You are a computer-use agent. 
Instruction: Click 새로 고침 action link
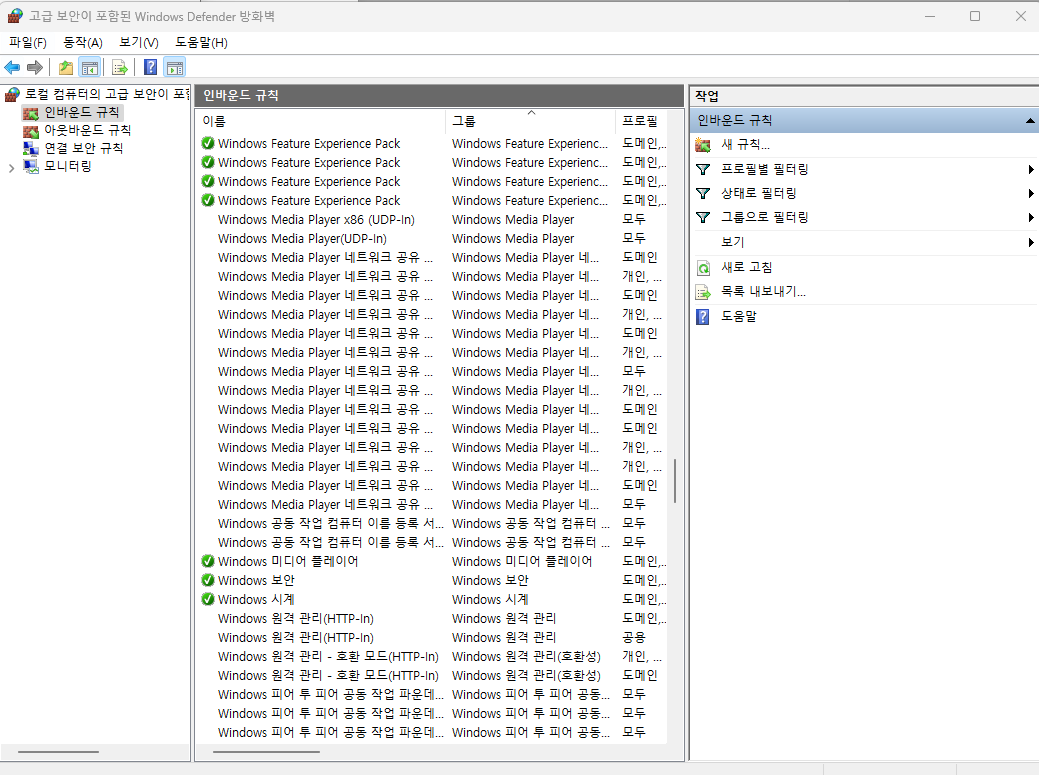(x=747, y=268)
